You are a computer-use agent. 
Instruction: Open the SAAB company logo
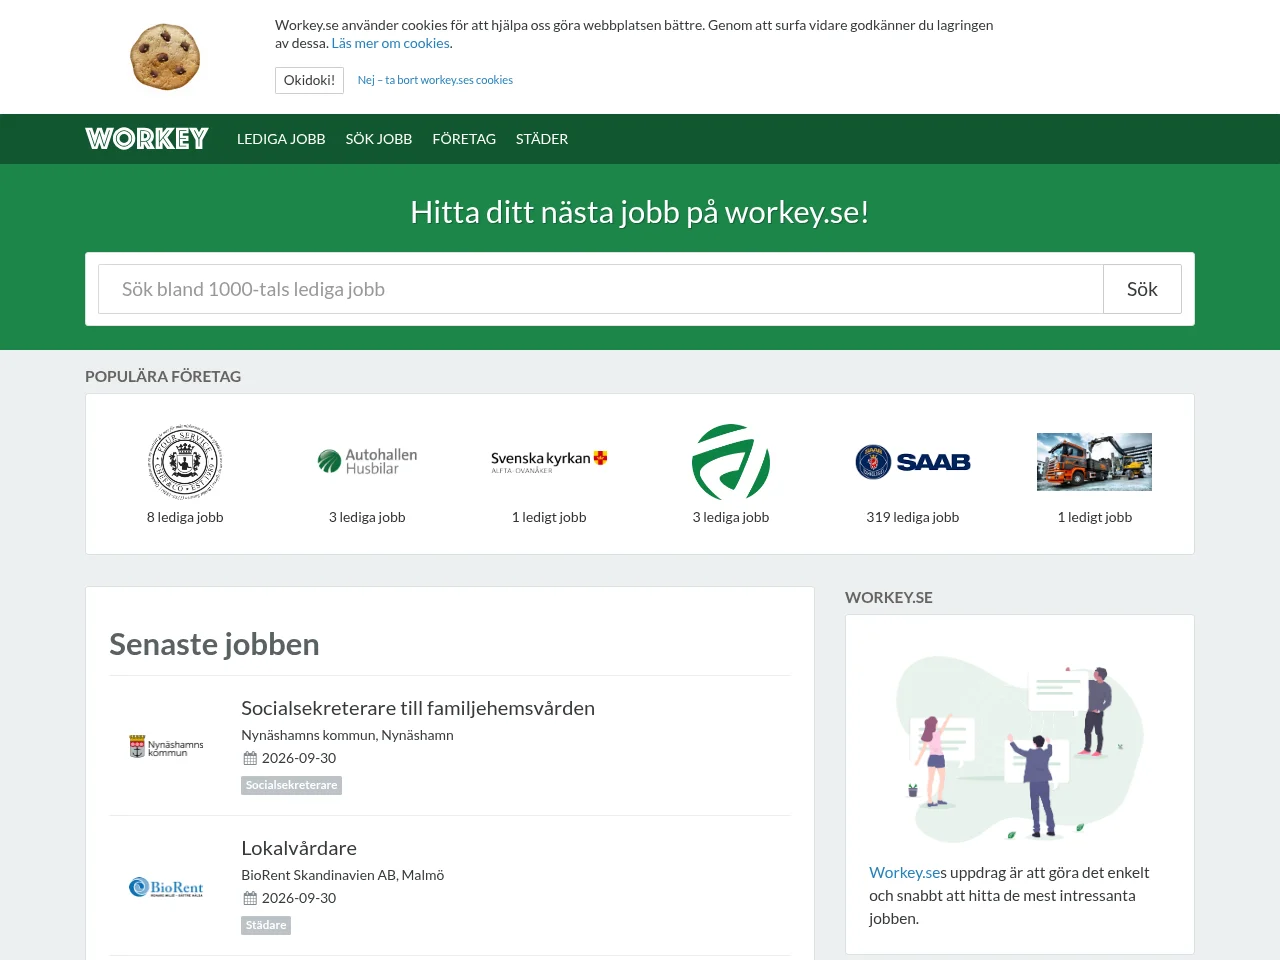913,462
